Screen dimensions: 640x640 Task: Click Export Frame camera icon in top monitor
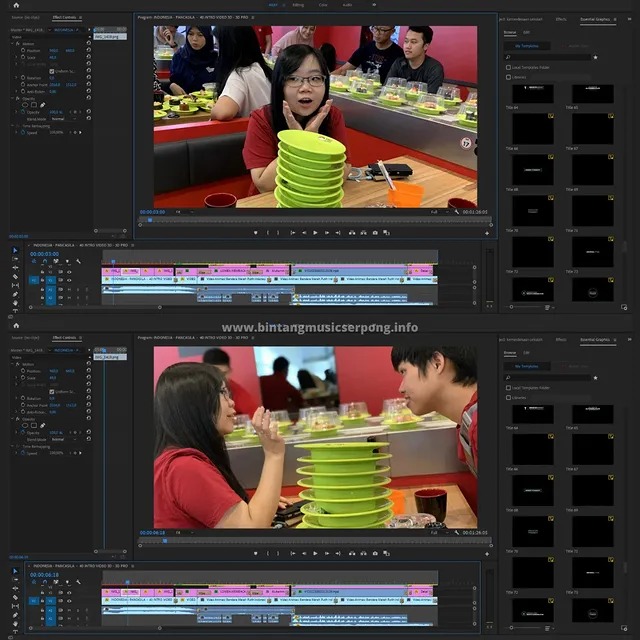click(375, 233)
